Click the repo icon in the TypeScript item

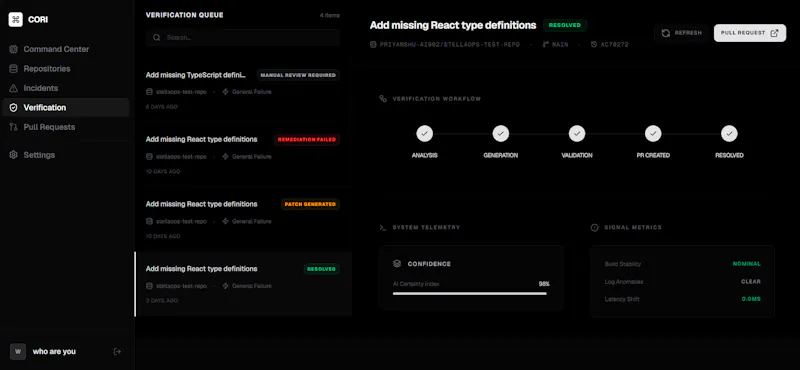(149, 92)
